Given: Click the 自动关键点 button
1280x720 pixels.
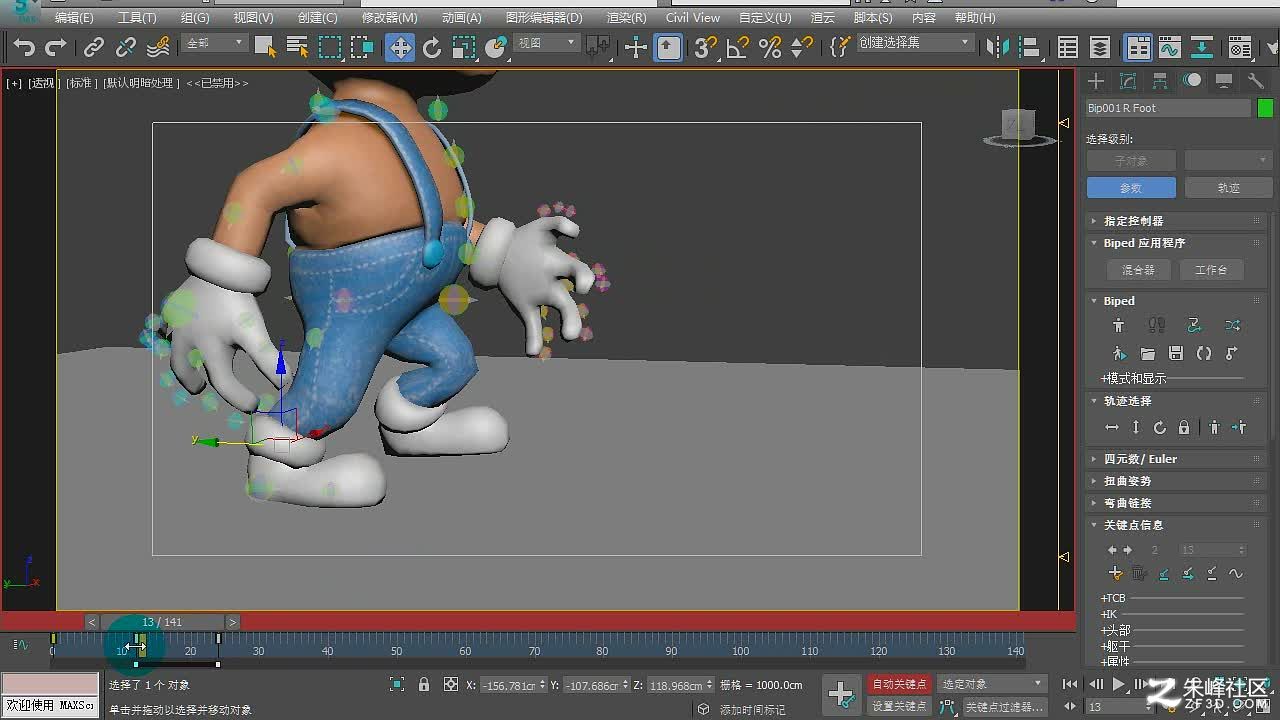Looking at the screenshot, I should 899,684.
